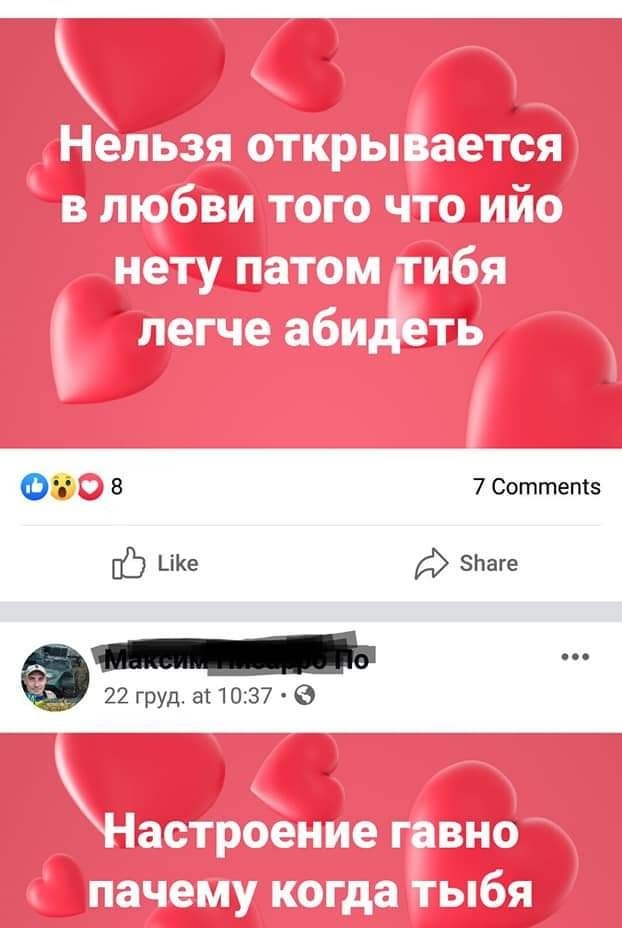Open the wow reaction emoji

pyautogui.click(x=62, y=487)
